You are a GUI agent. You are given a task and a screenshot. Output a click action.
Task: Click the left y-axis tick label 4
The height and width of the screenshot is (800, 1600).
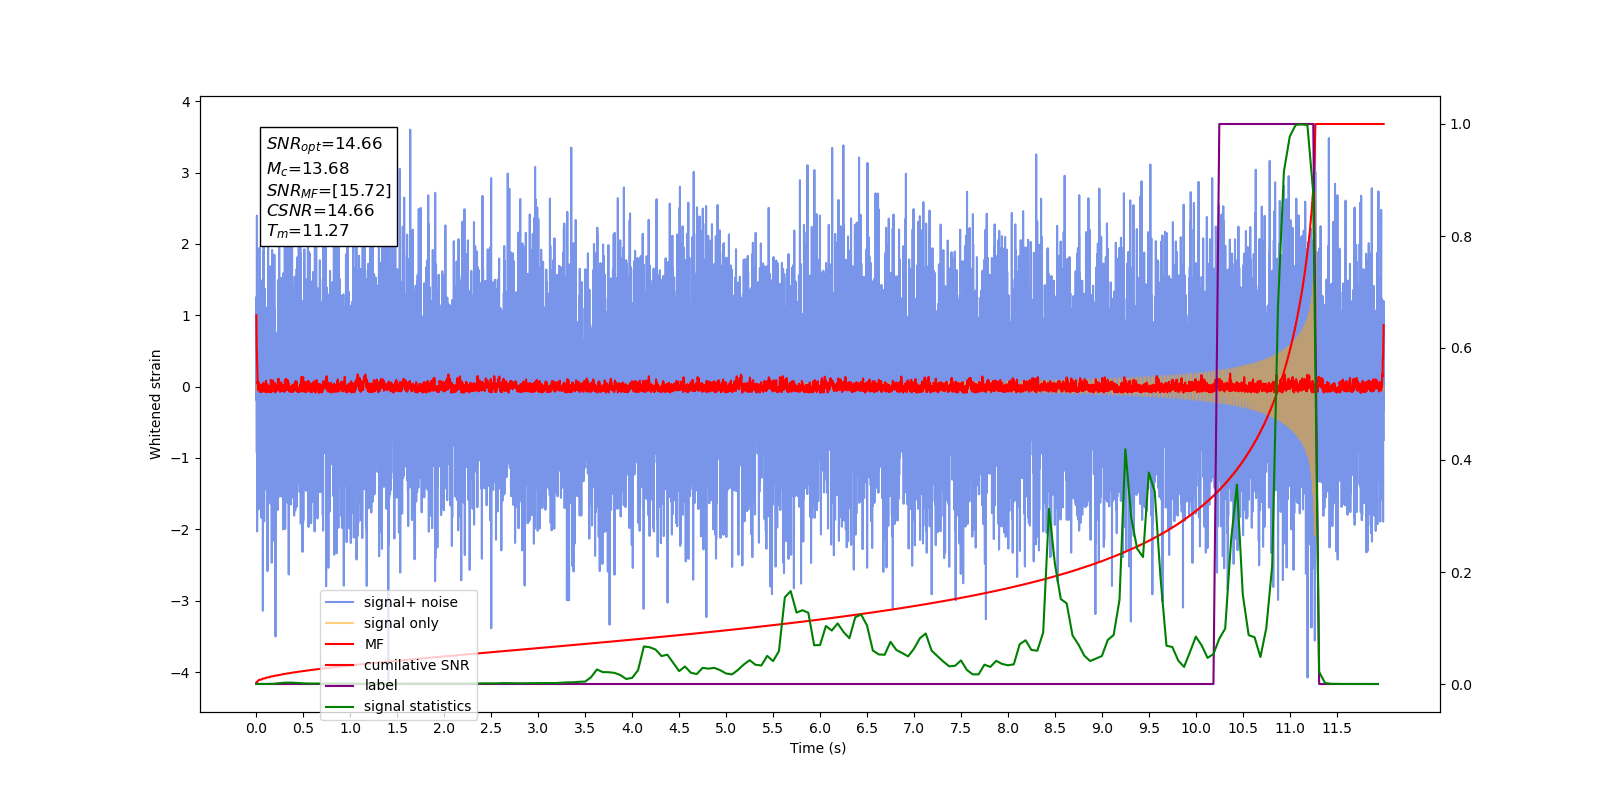click(x=186, y=102)
